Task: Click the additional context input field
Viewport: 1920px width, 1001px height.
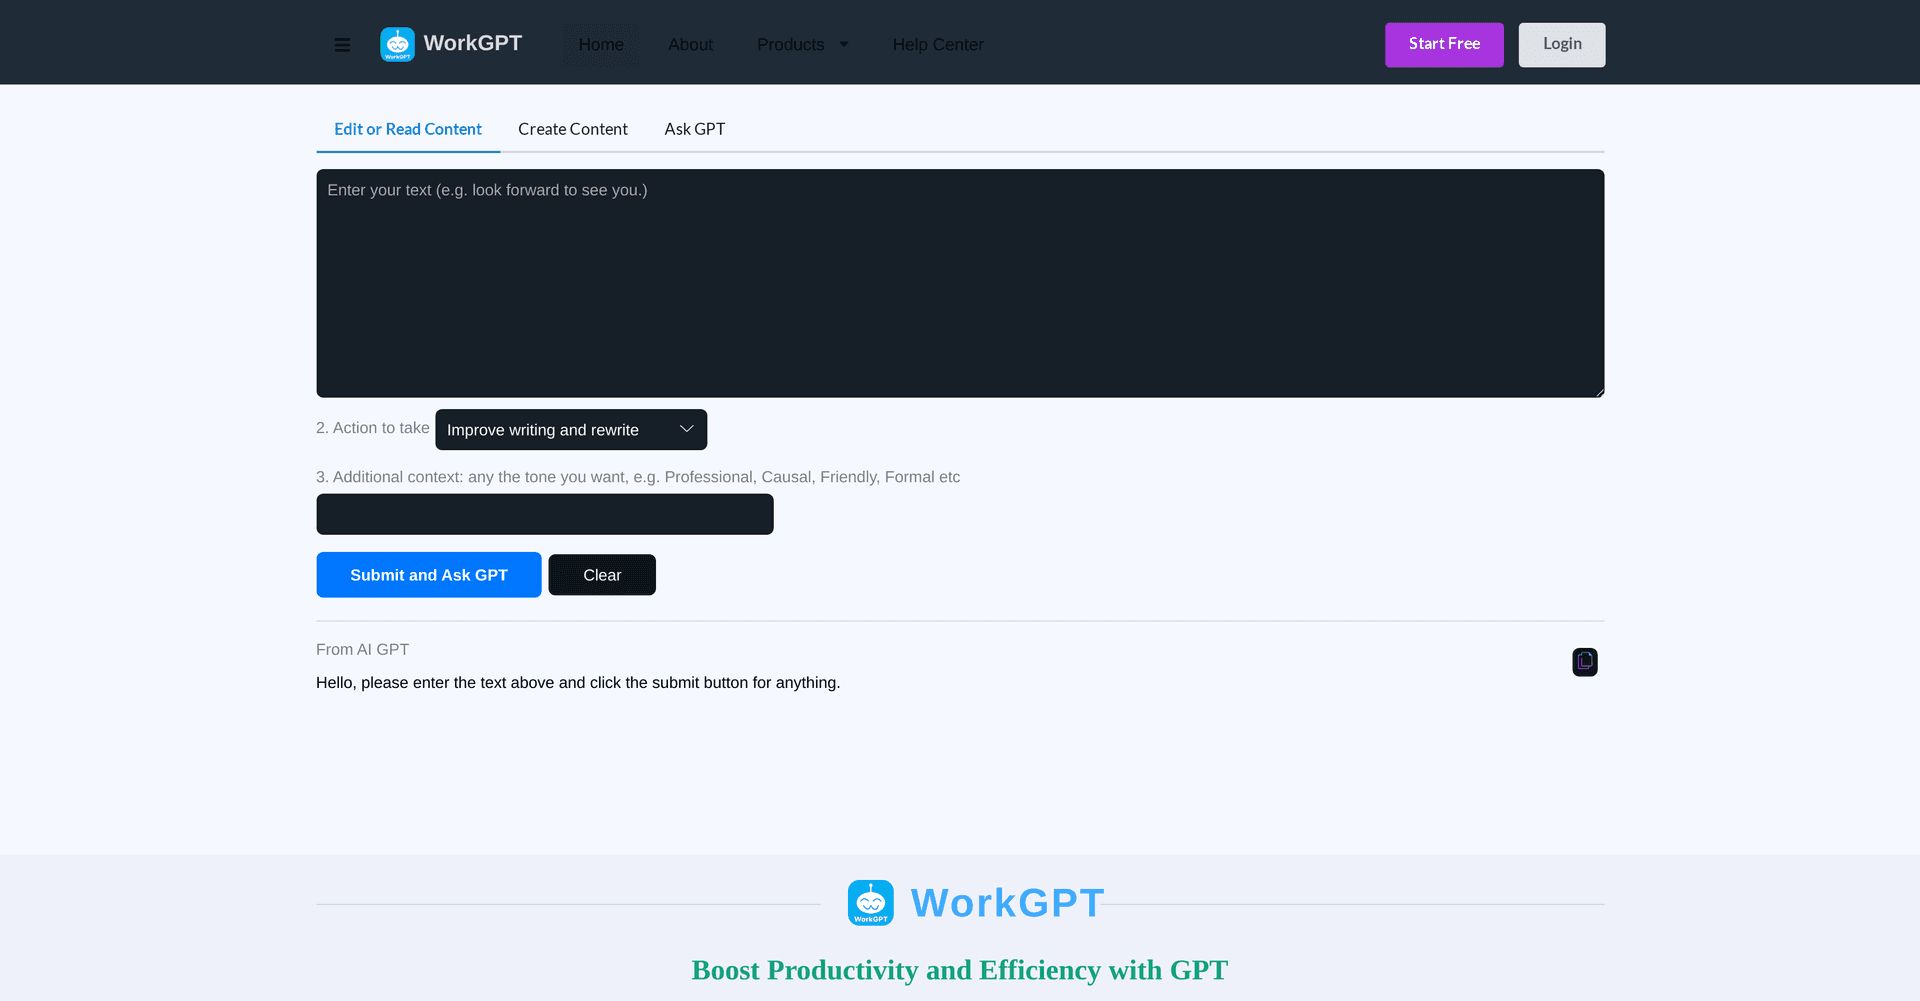Action: point(545,514)
